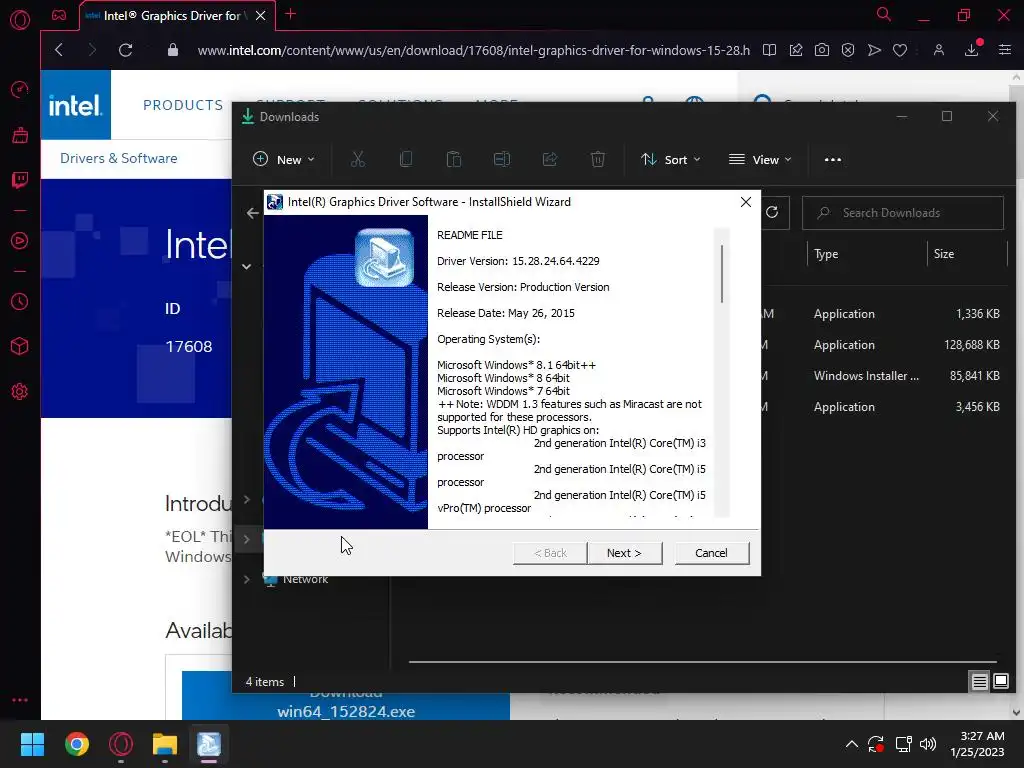Open the browser tab search magnifier
Screen dimensions: 1024x768
[883, 14]
